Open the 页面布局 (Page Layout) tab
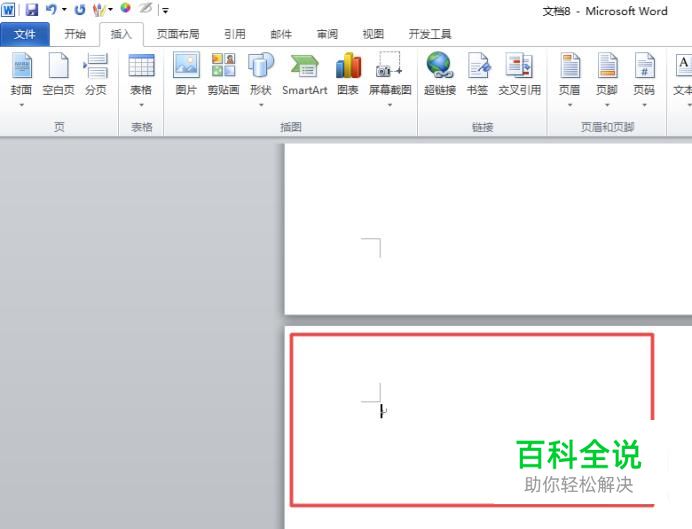Viewport: 692px width, 529px height. 178,34
